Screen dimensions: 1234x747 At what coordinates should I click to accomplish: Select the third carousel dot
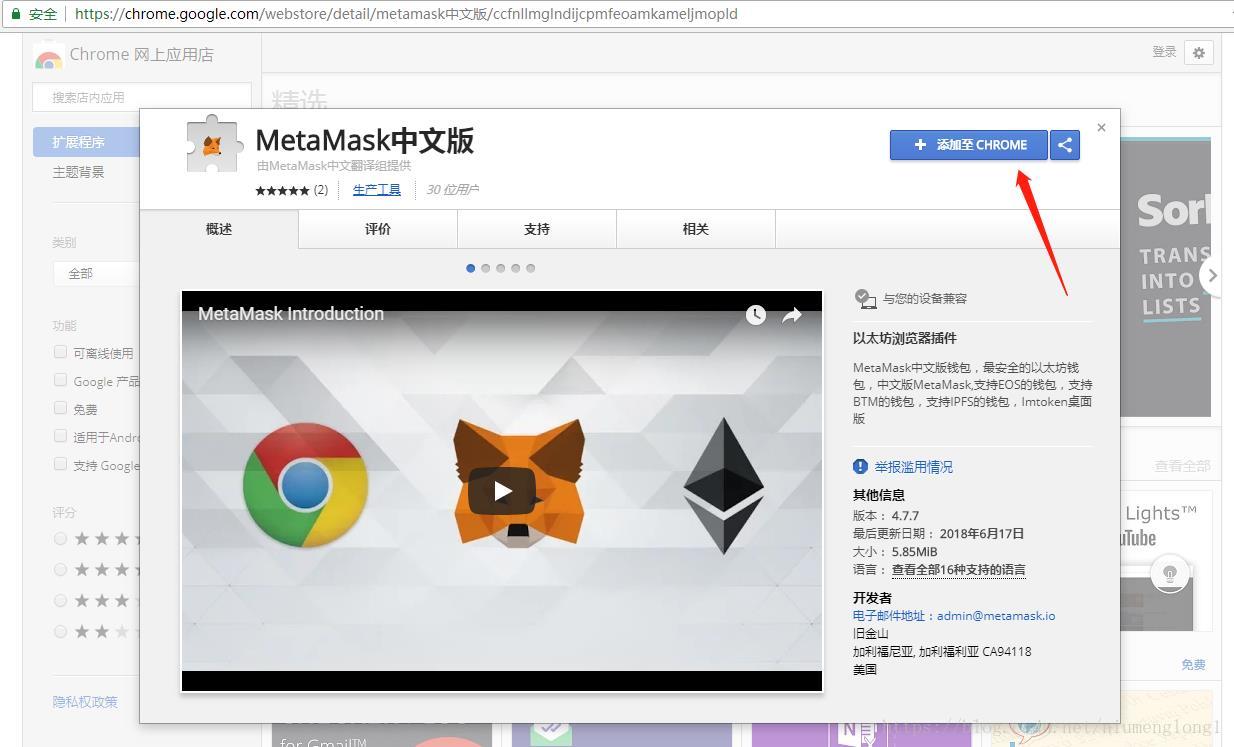[x=501, y=268]
